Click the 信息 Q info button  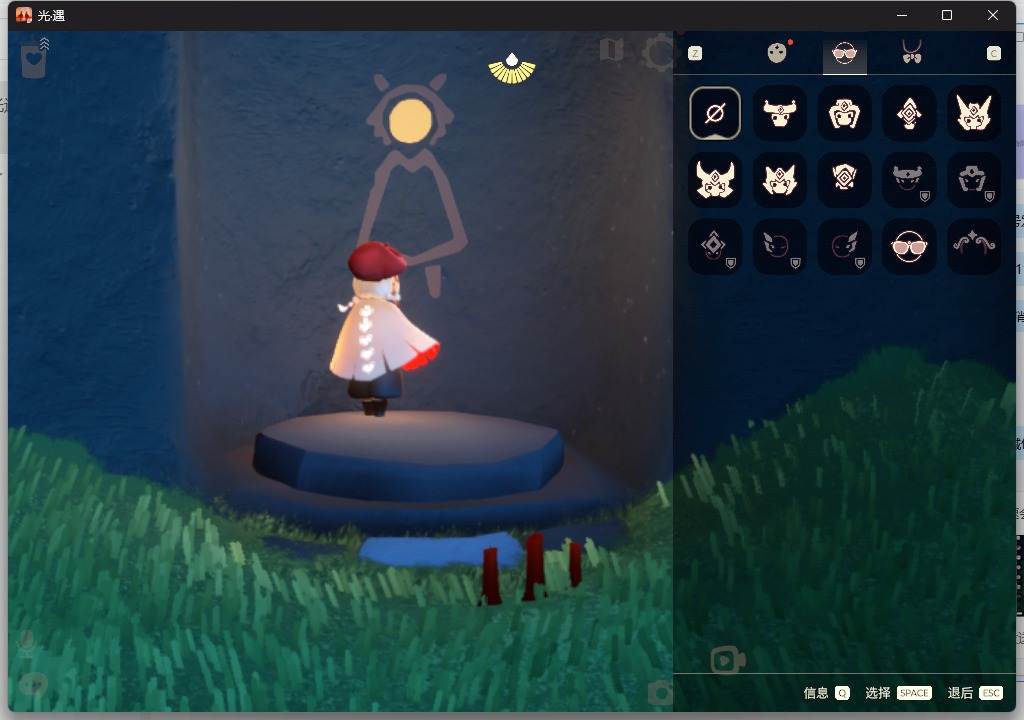(x=826, y=693)
